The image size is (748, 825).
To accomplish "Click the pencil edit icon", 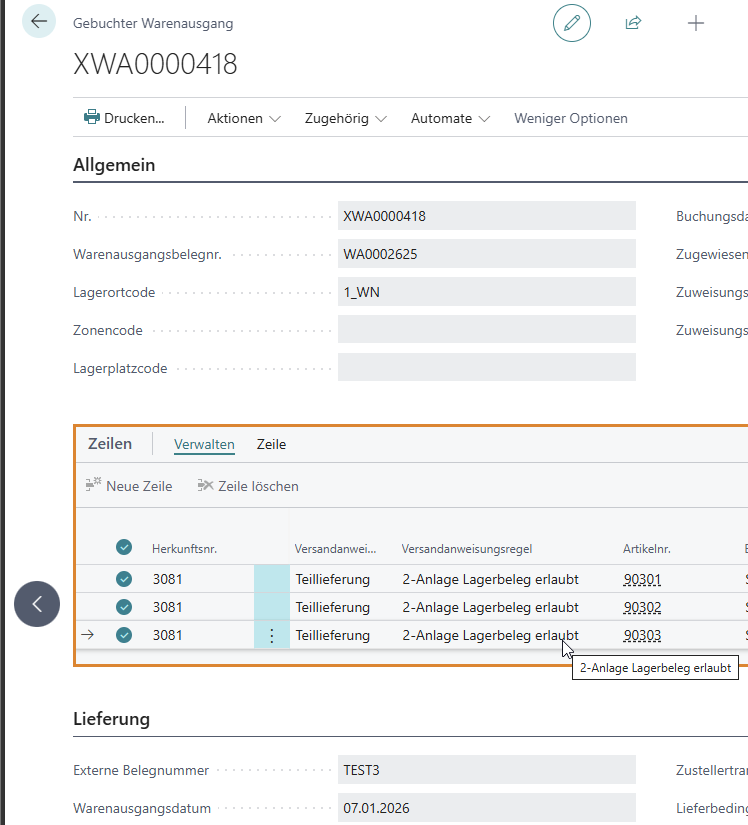I will click(x=572, y=23).
